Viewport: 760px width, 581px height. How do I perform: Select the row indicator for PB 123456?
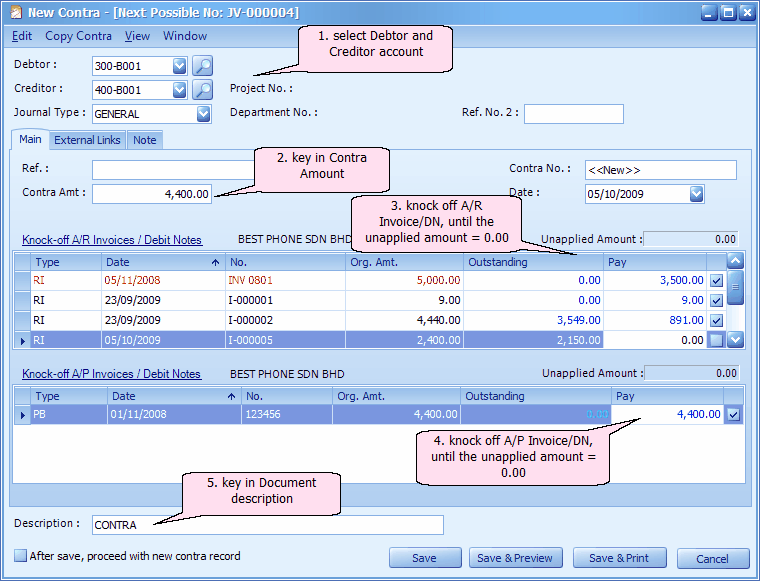pyautogui.click(x=23, y=414)
